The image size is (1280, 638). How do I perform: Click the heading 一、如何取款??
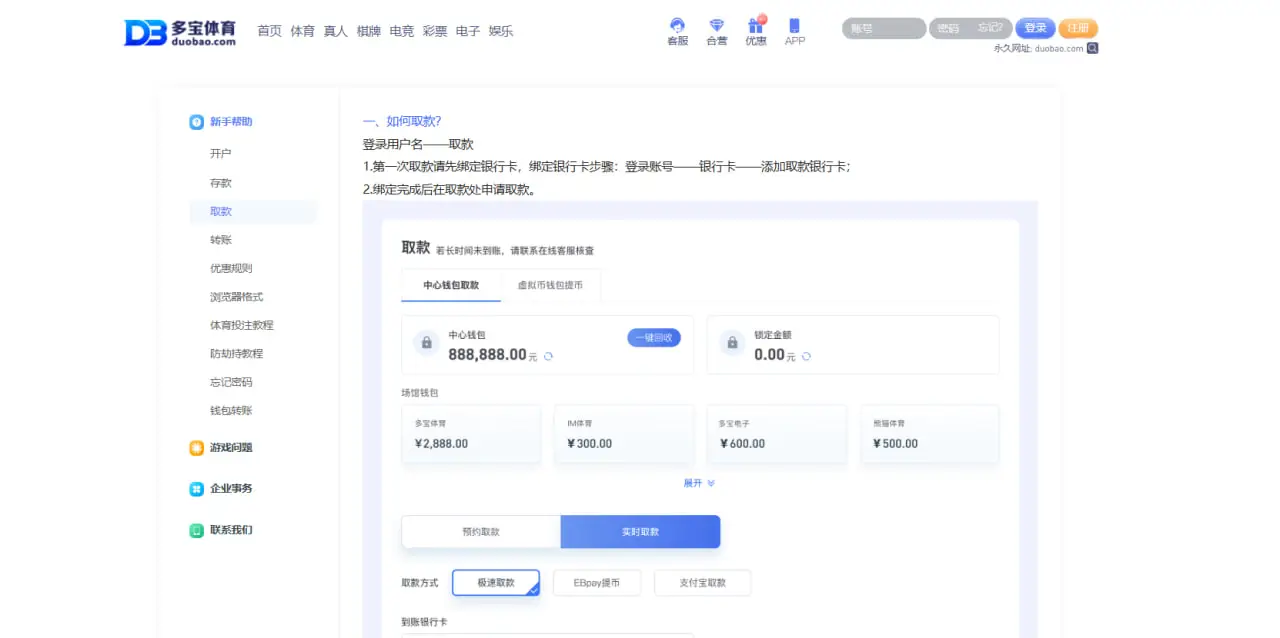coord(402,122)
